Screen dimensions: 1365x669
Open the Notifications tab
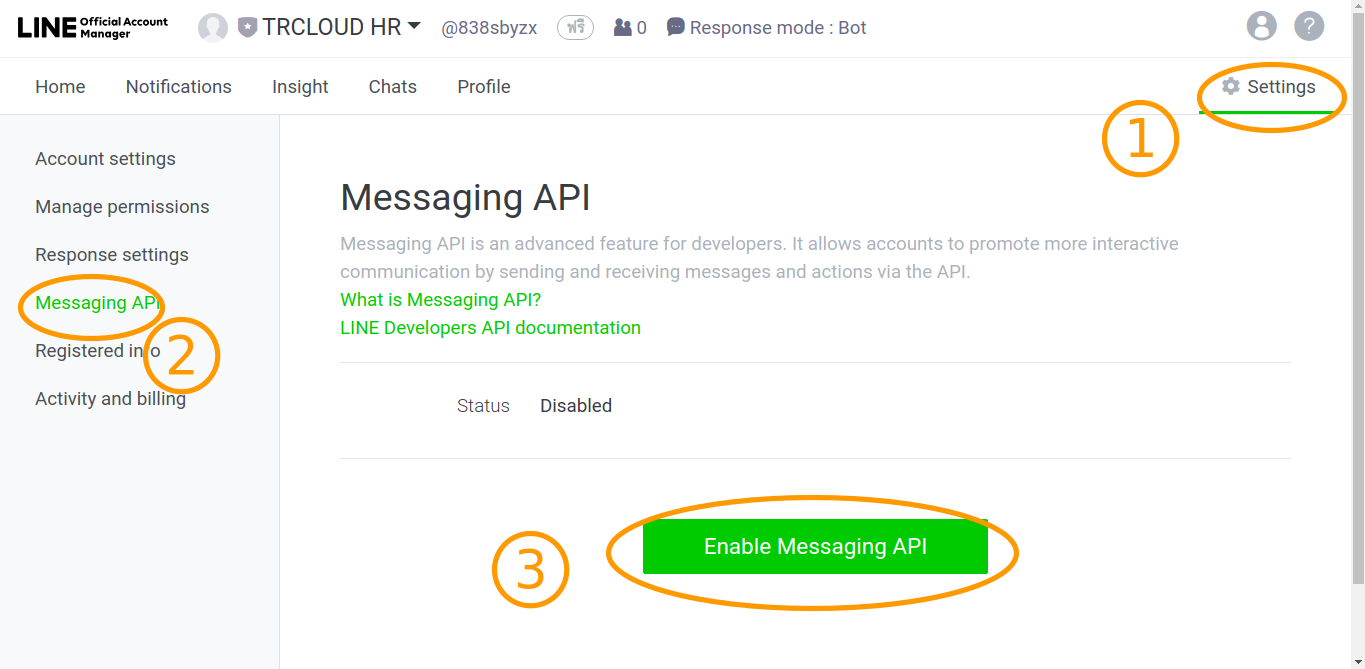tap(179, 87)
